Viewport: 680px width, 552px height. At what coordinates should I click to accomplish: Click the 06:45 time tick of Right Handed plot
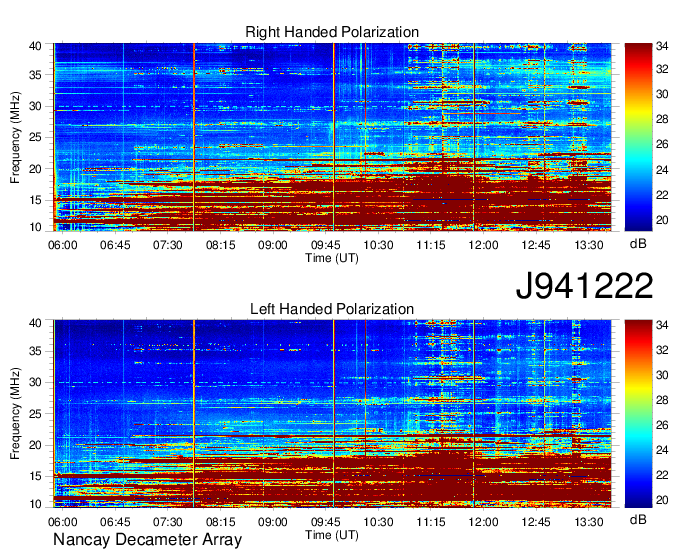[115, 245]
